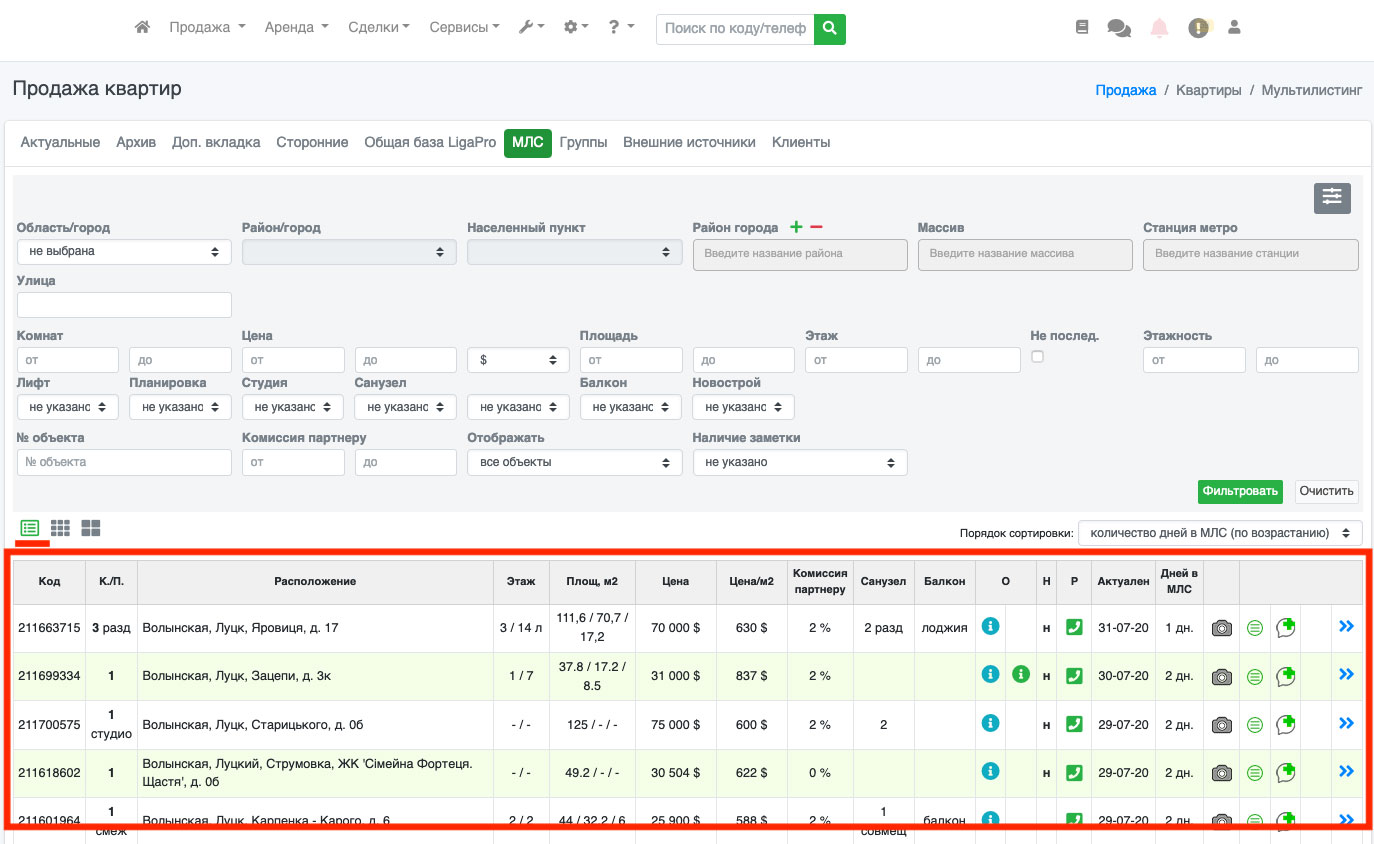
Task: Open the sort order dropdown
Action: pyautogui.click(x=1219, y=533)
